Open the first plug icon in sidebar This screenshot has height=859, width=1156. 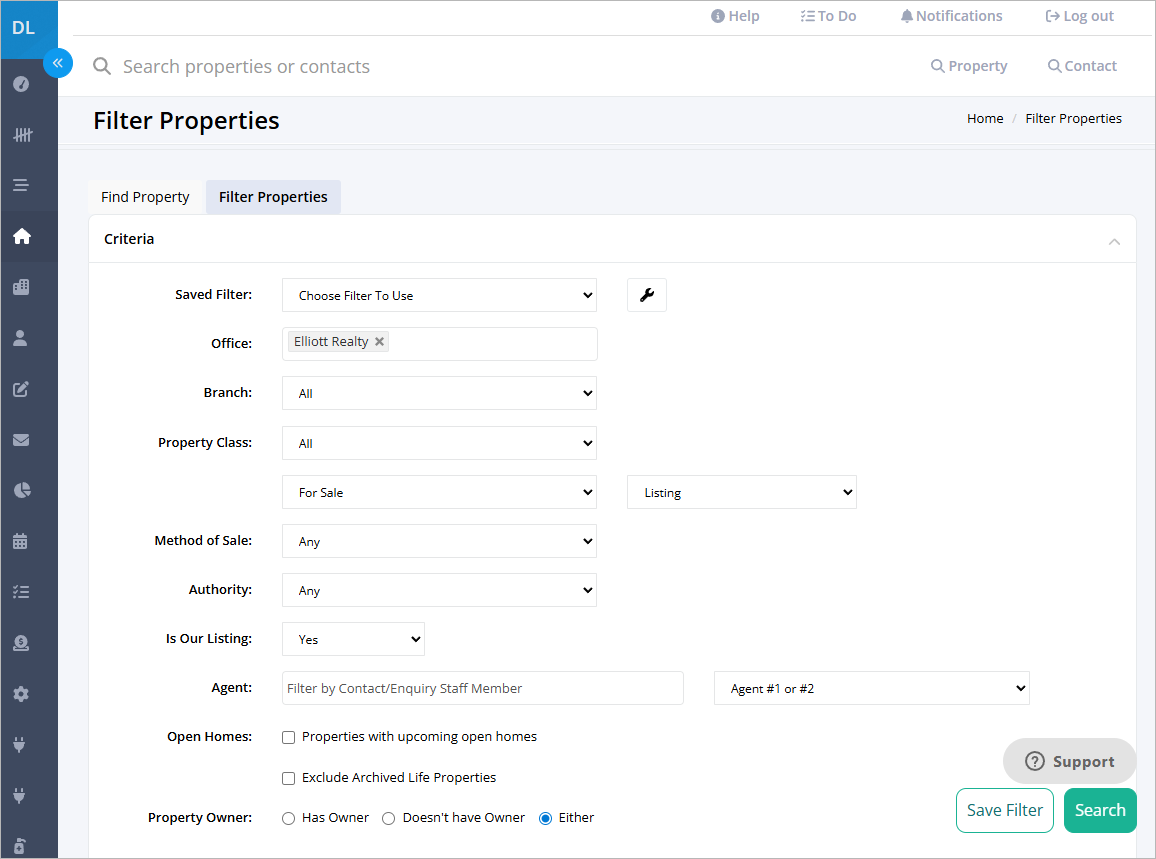(x=20, y=745)
